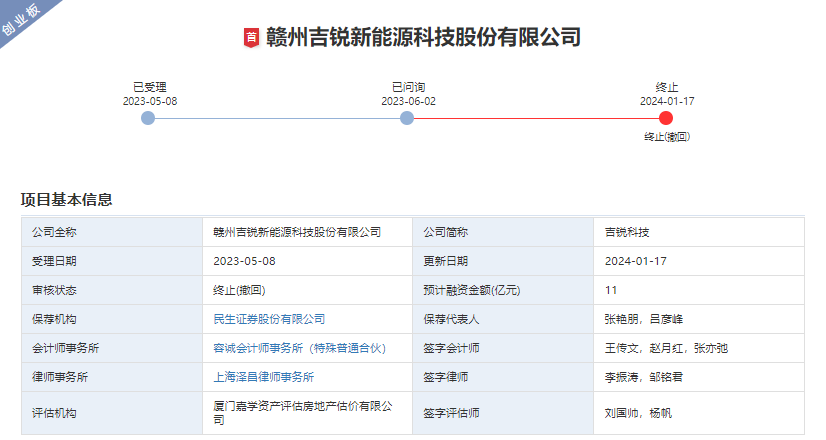Click the 李振涛, 邹铭君 value cell

[699, 377]
